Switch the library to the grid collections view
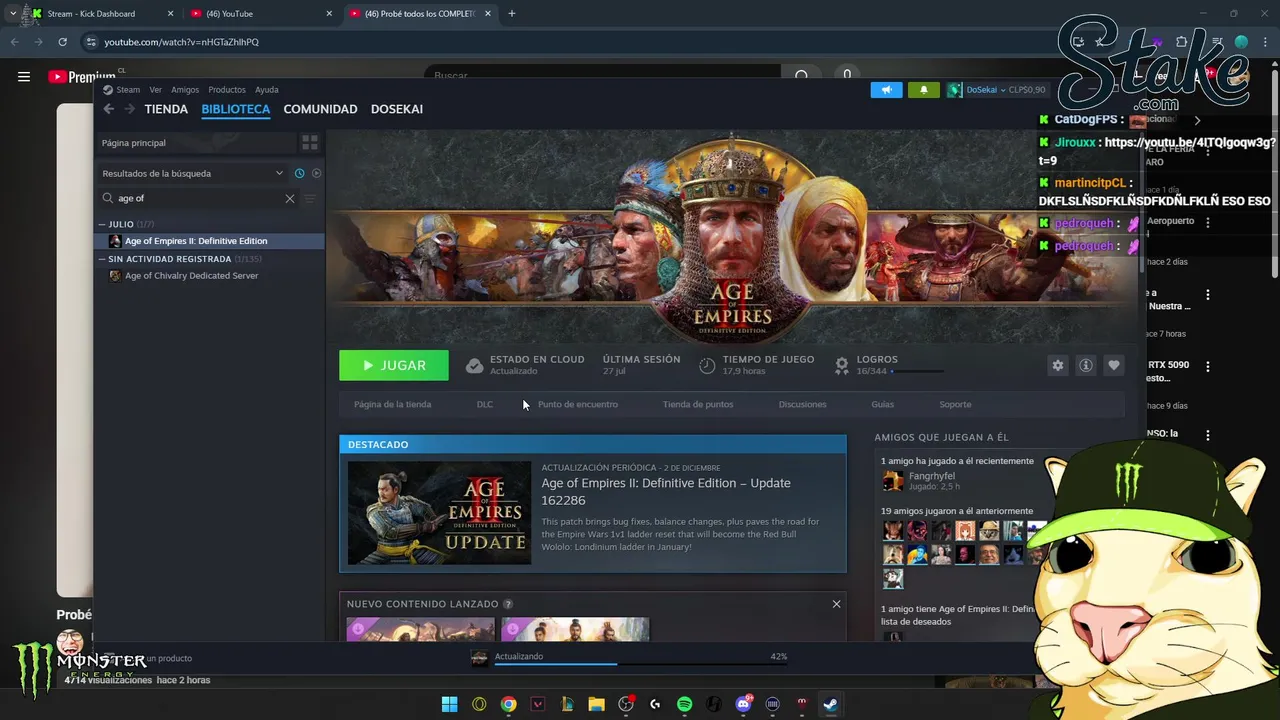 [x=310, y=143]
